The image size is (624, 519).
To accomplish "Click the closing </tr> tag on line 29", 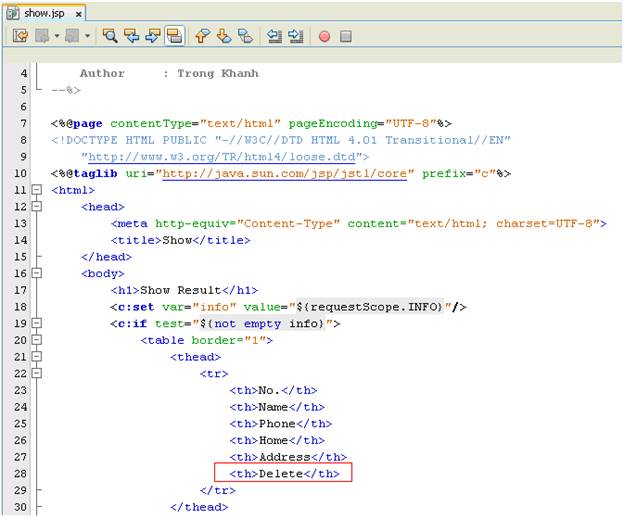I will pyautogui.click(x=217, y=490).
